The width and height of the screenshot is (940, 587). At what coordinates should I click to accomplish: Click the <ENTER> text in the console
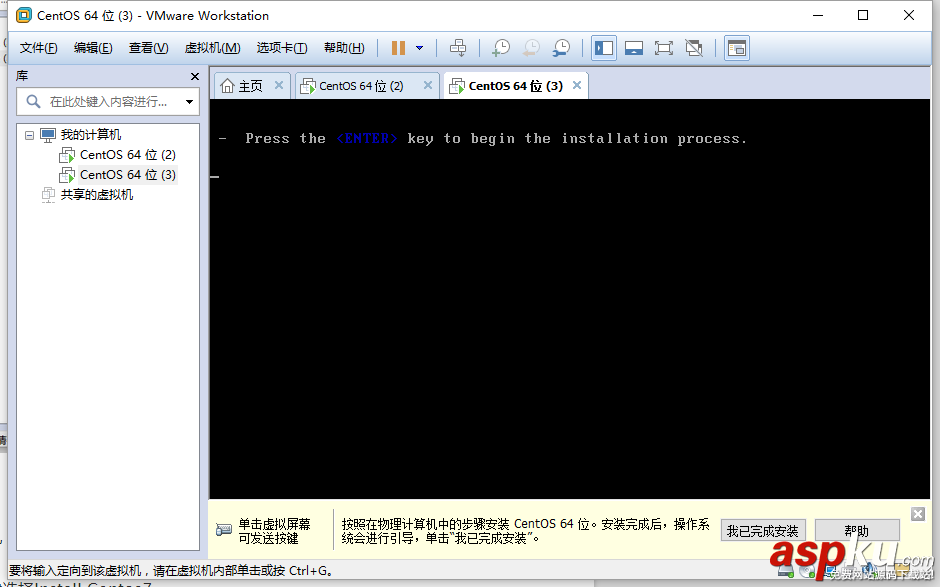coord(366,139)
